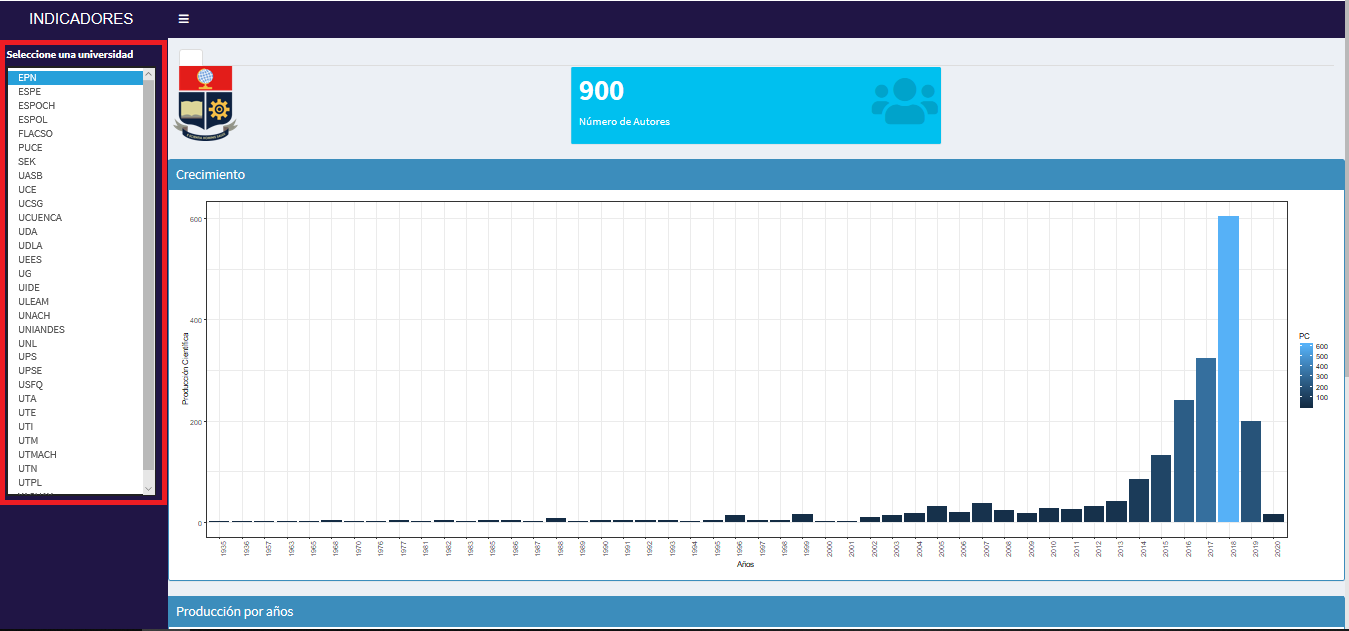Click the EPN university crest logo
Screen dimensions: 1349x631
205,101
